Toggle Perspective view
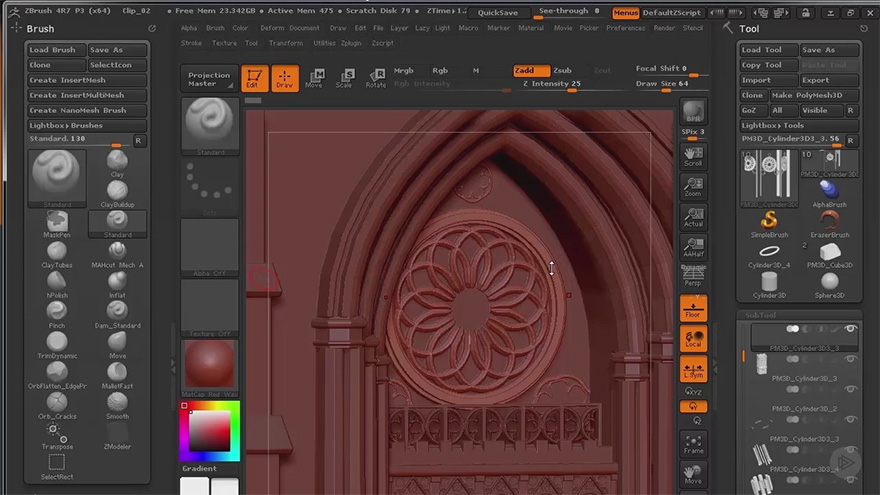The width and height of the screenshot is (880, 495). [x=693, y=277]
